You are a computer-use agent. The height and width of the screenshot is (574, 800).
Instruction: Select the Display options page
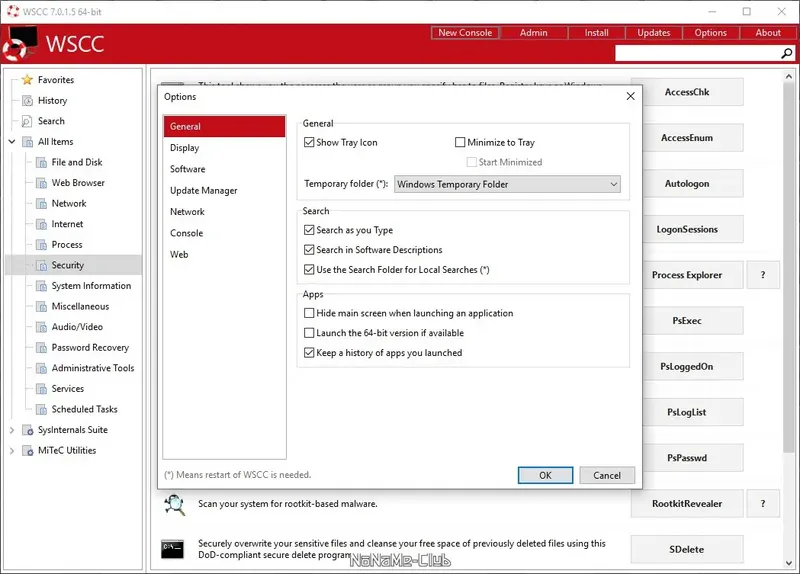pyautogui.click(x=224, y=148)
